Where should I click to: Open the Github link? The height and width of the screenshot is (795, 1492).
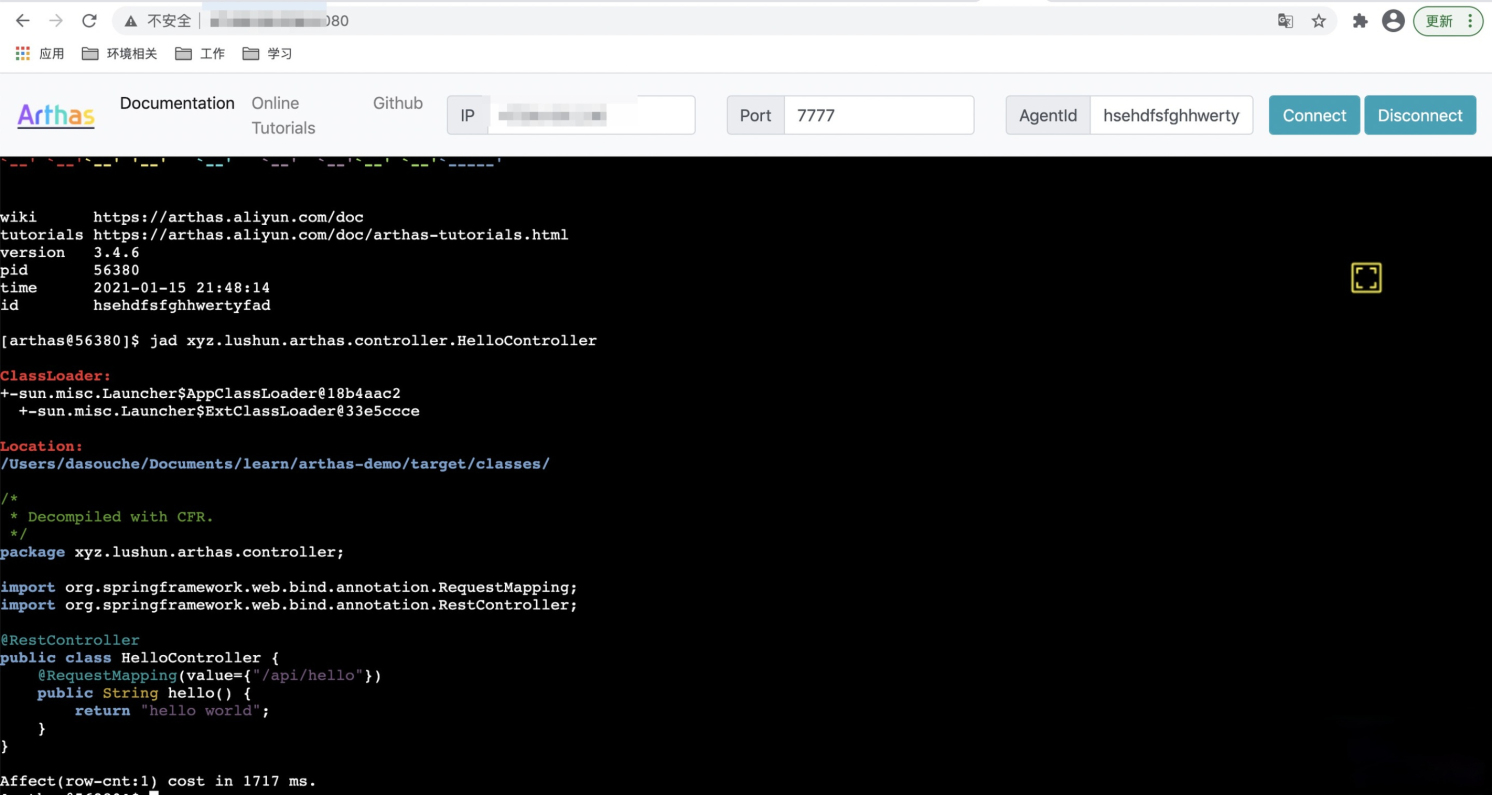(398, 103)
